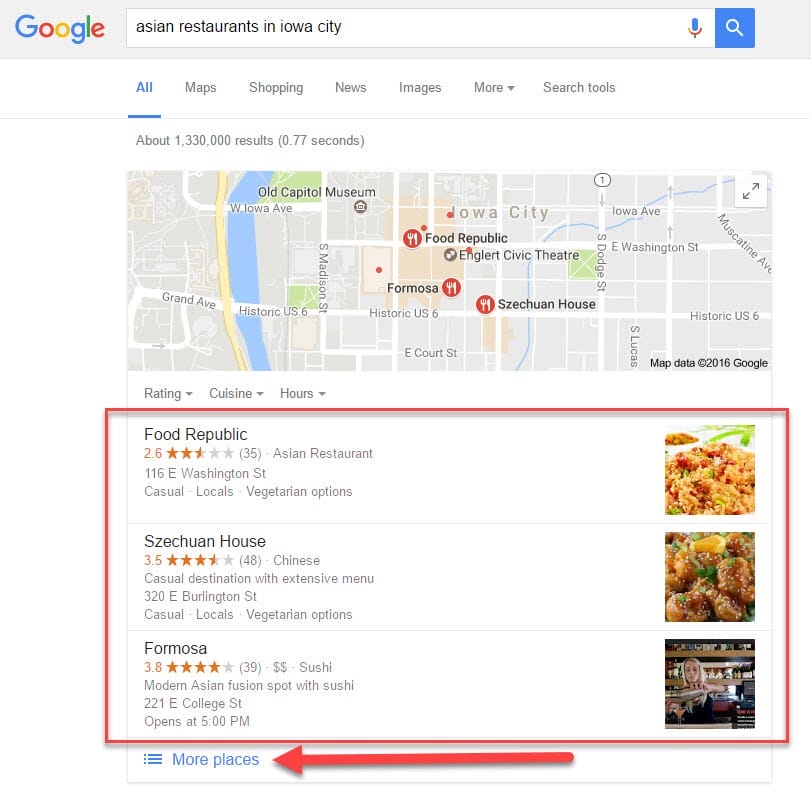Open Search tools options
This screenshot has width=811, height=802.
tap(579, 87)
